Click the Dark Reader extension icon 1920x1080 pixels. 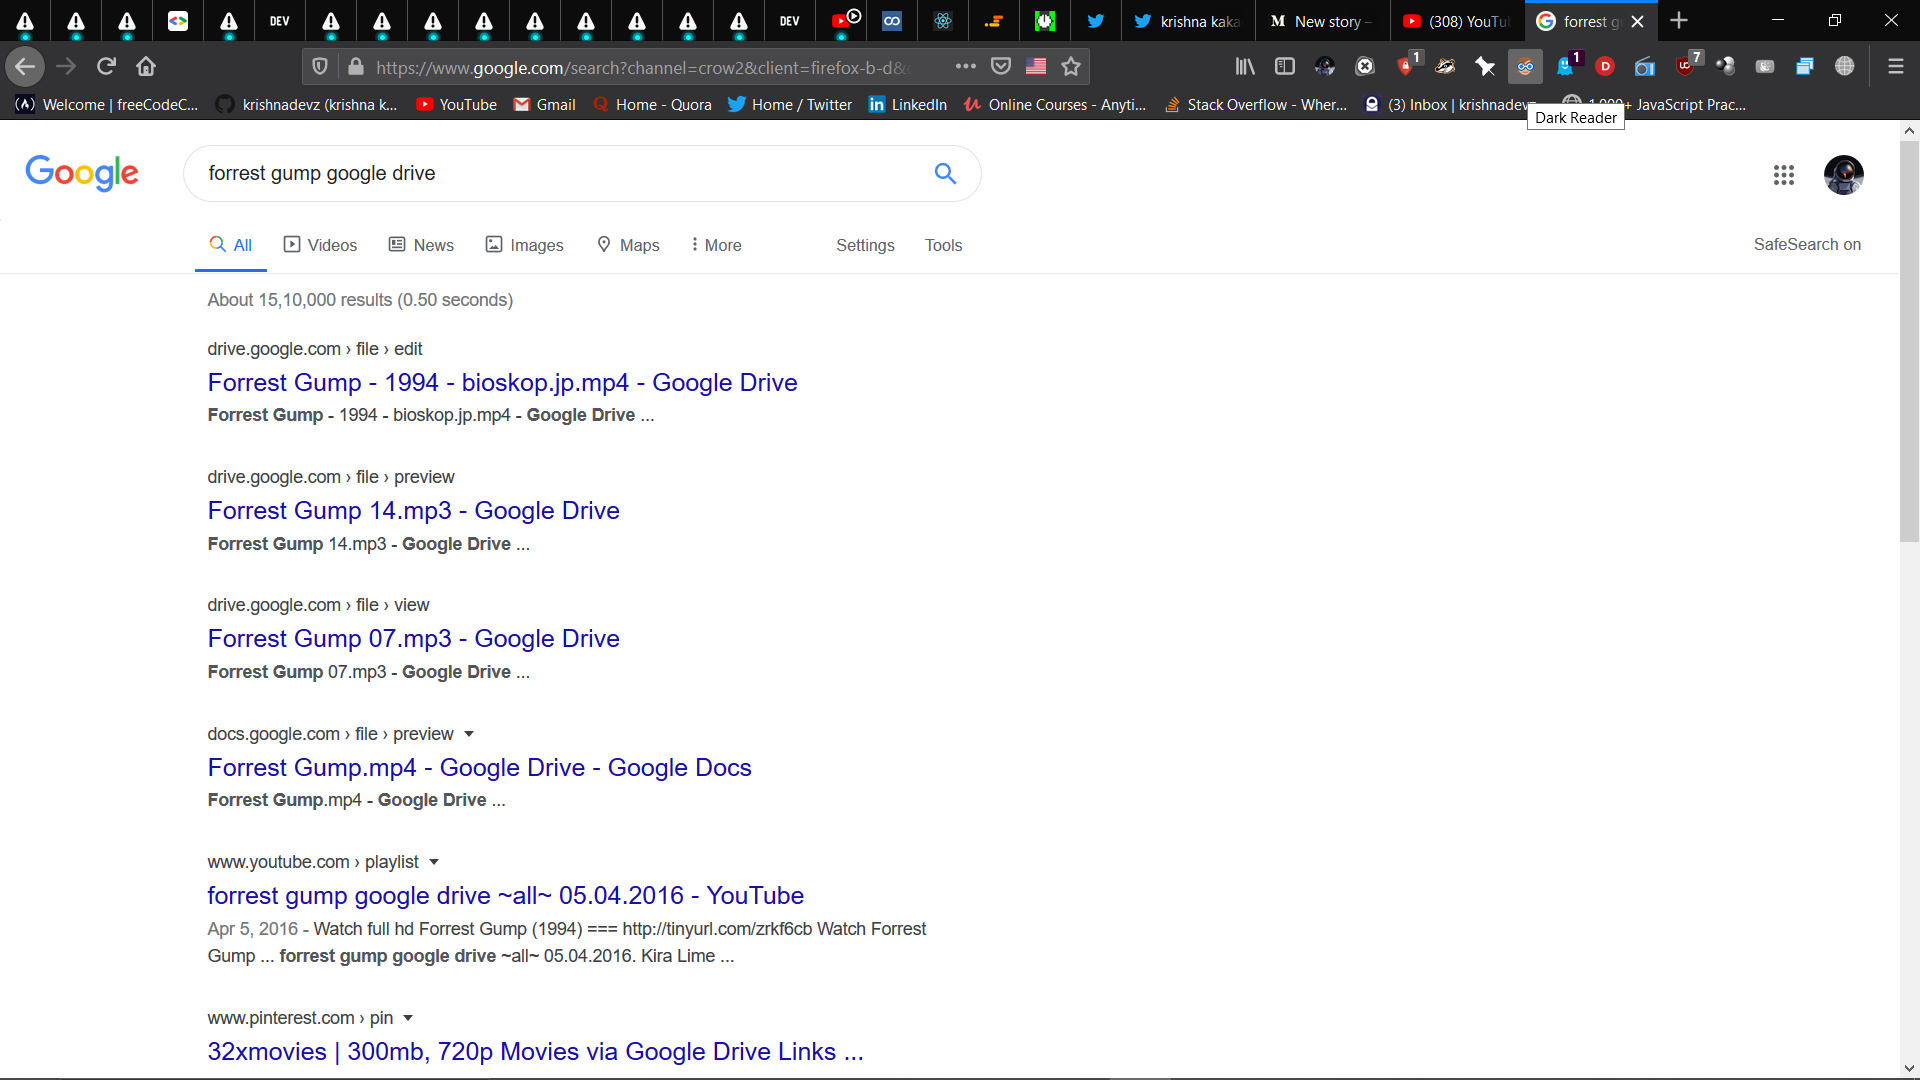1525,67
